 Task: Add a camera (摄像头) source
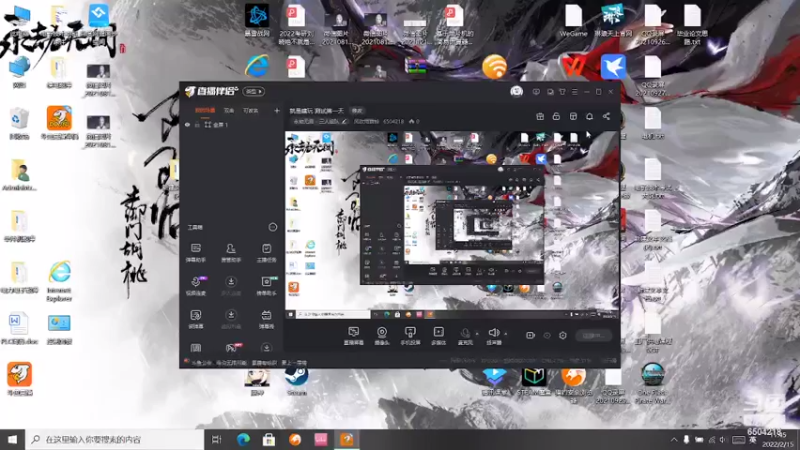click(382, 336)
